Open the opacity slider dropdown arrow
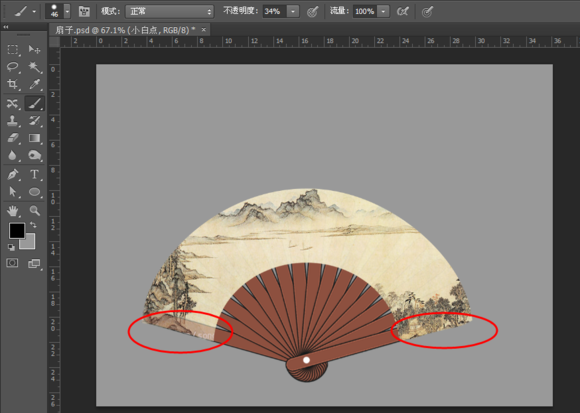This screenshot has height=413, width=580. [293, 12]
